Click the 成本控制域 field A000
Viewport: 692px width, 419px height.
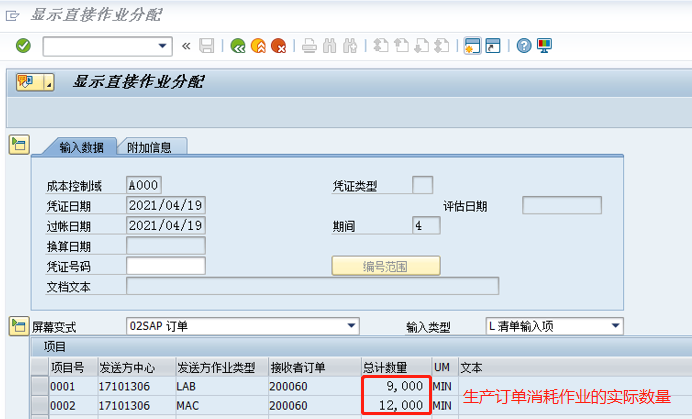(x=144, y=185)
